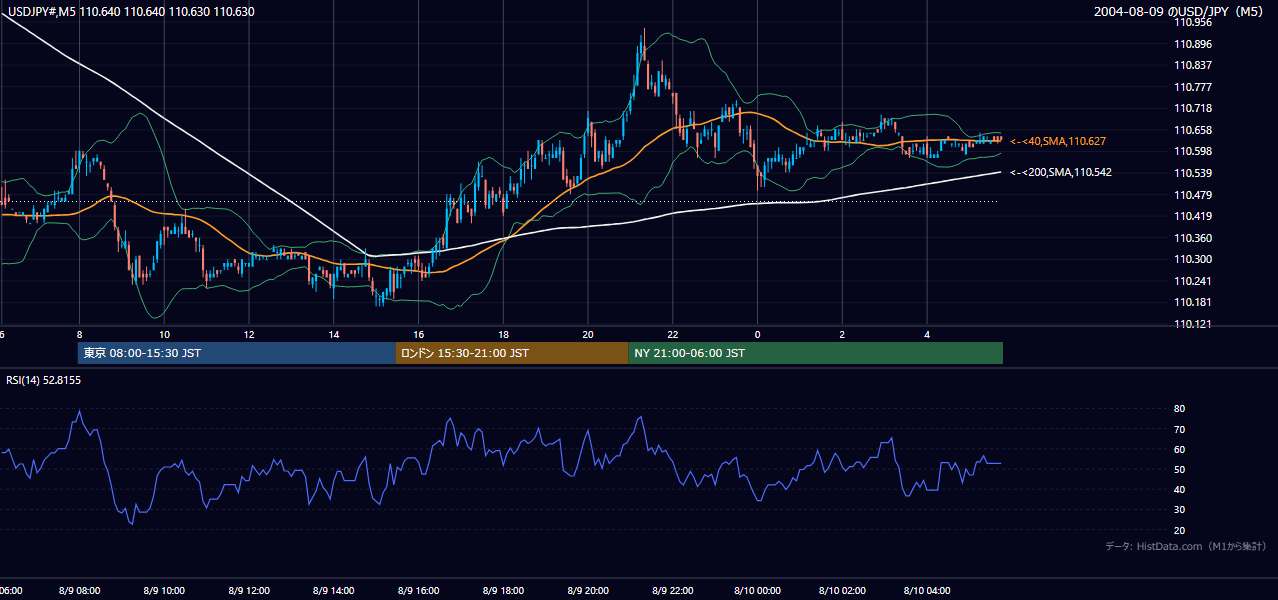This screenshot has height=600, width=1278.
Task: Click the 110.479 price axis label
Action: (x=1194, y=195)
